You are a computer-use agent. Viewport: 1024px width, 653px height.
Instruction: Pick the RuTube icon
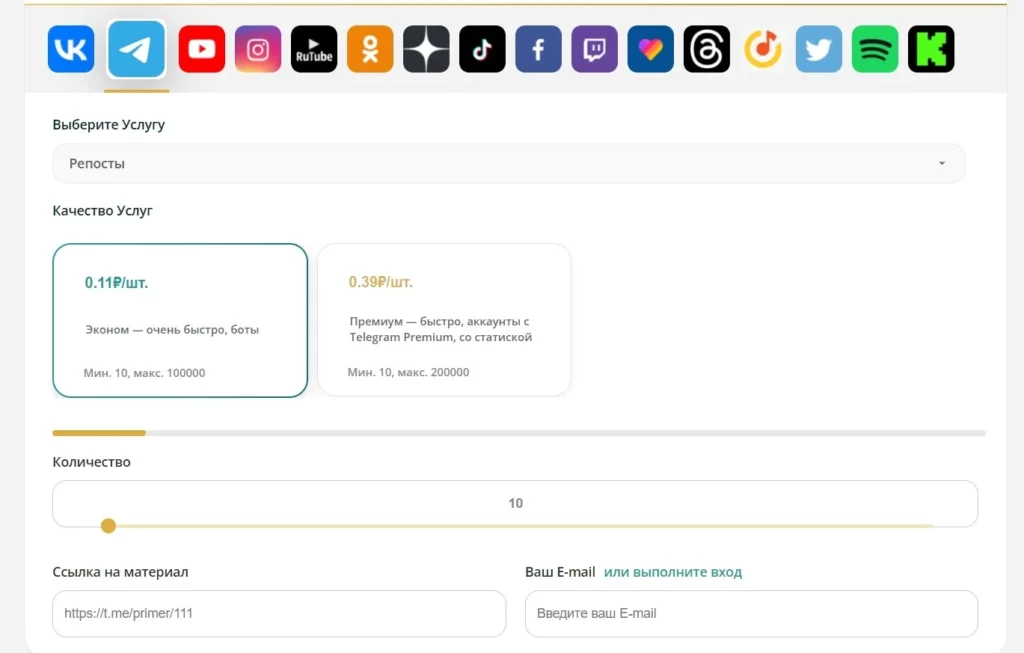click(314, 49)
